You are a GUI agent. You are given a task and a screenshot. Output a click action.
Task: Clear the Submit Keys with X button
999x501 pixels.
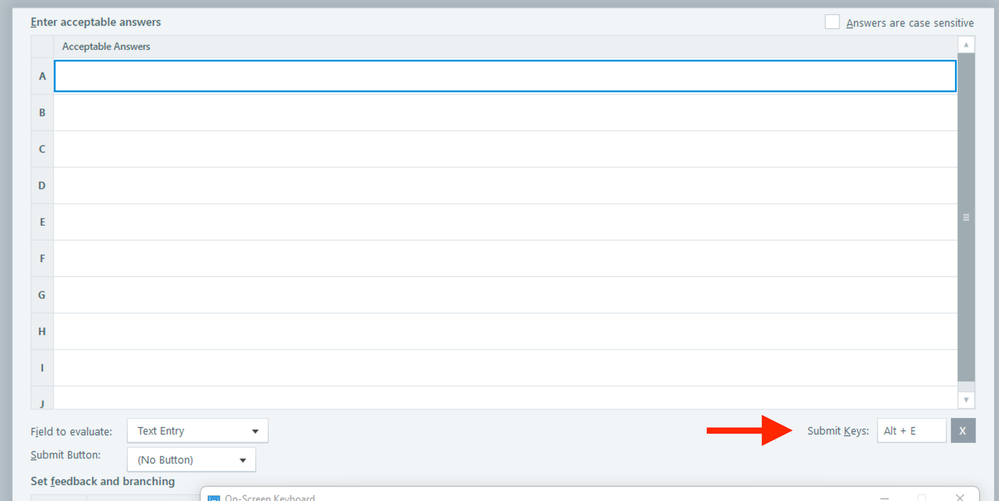[962, 431]
